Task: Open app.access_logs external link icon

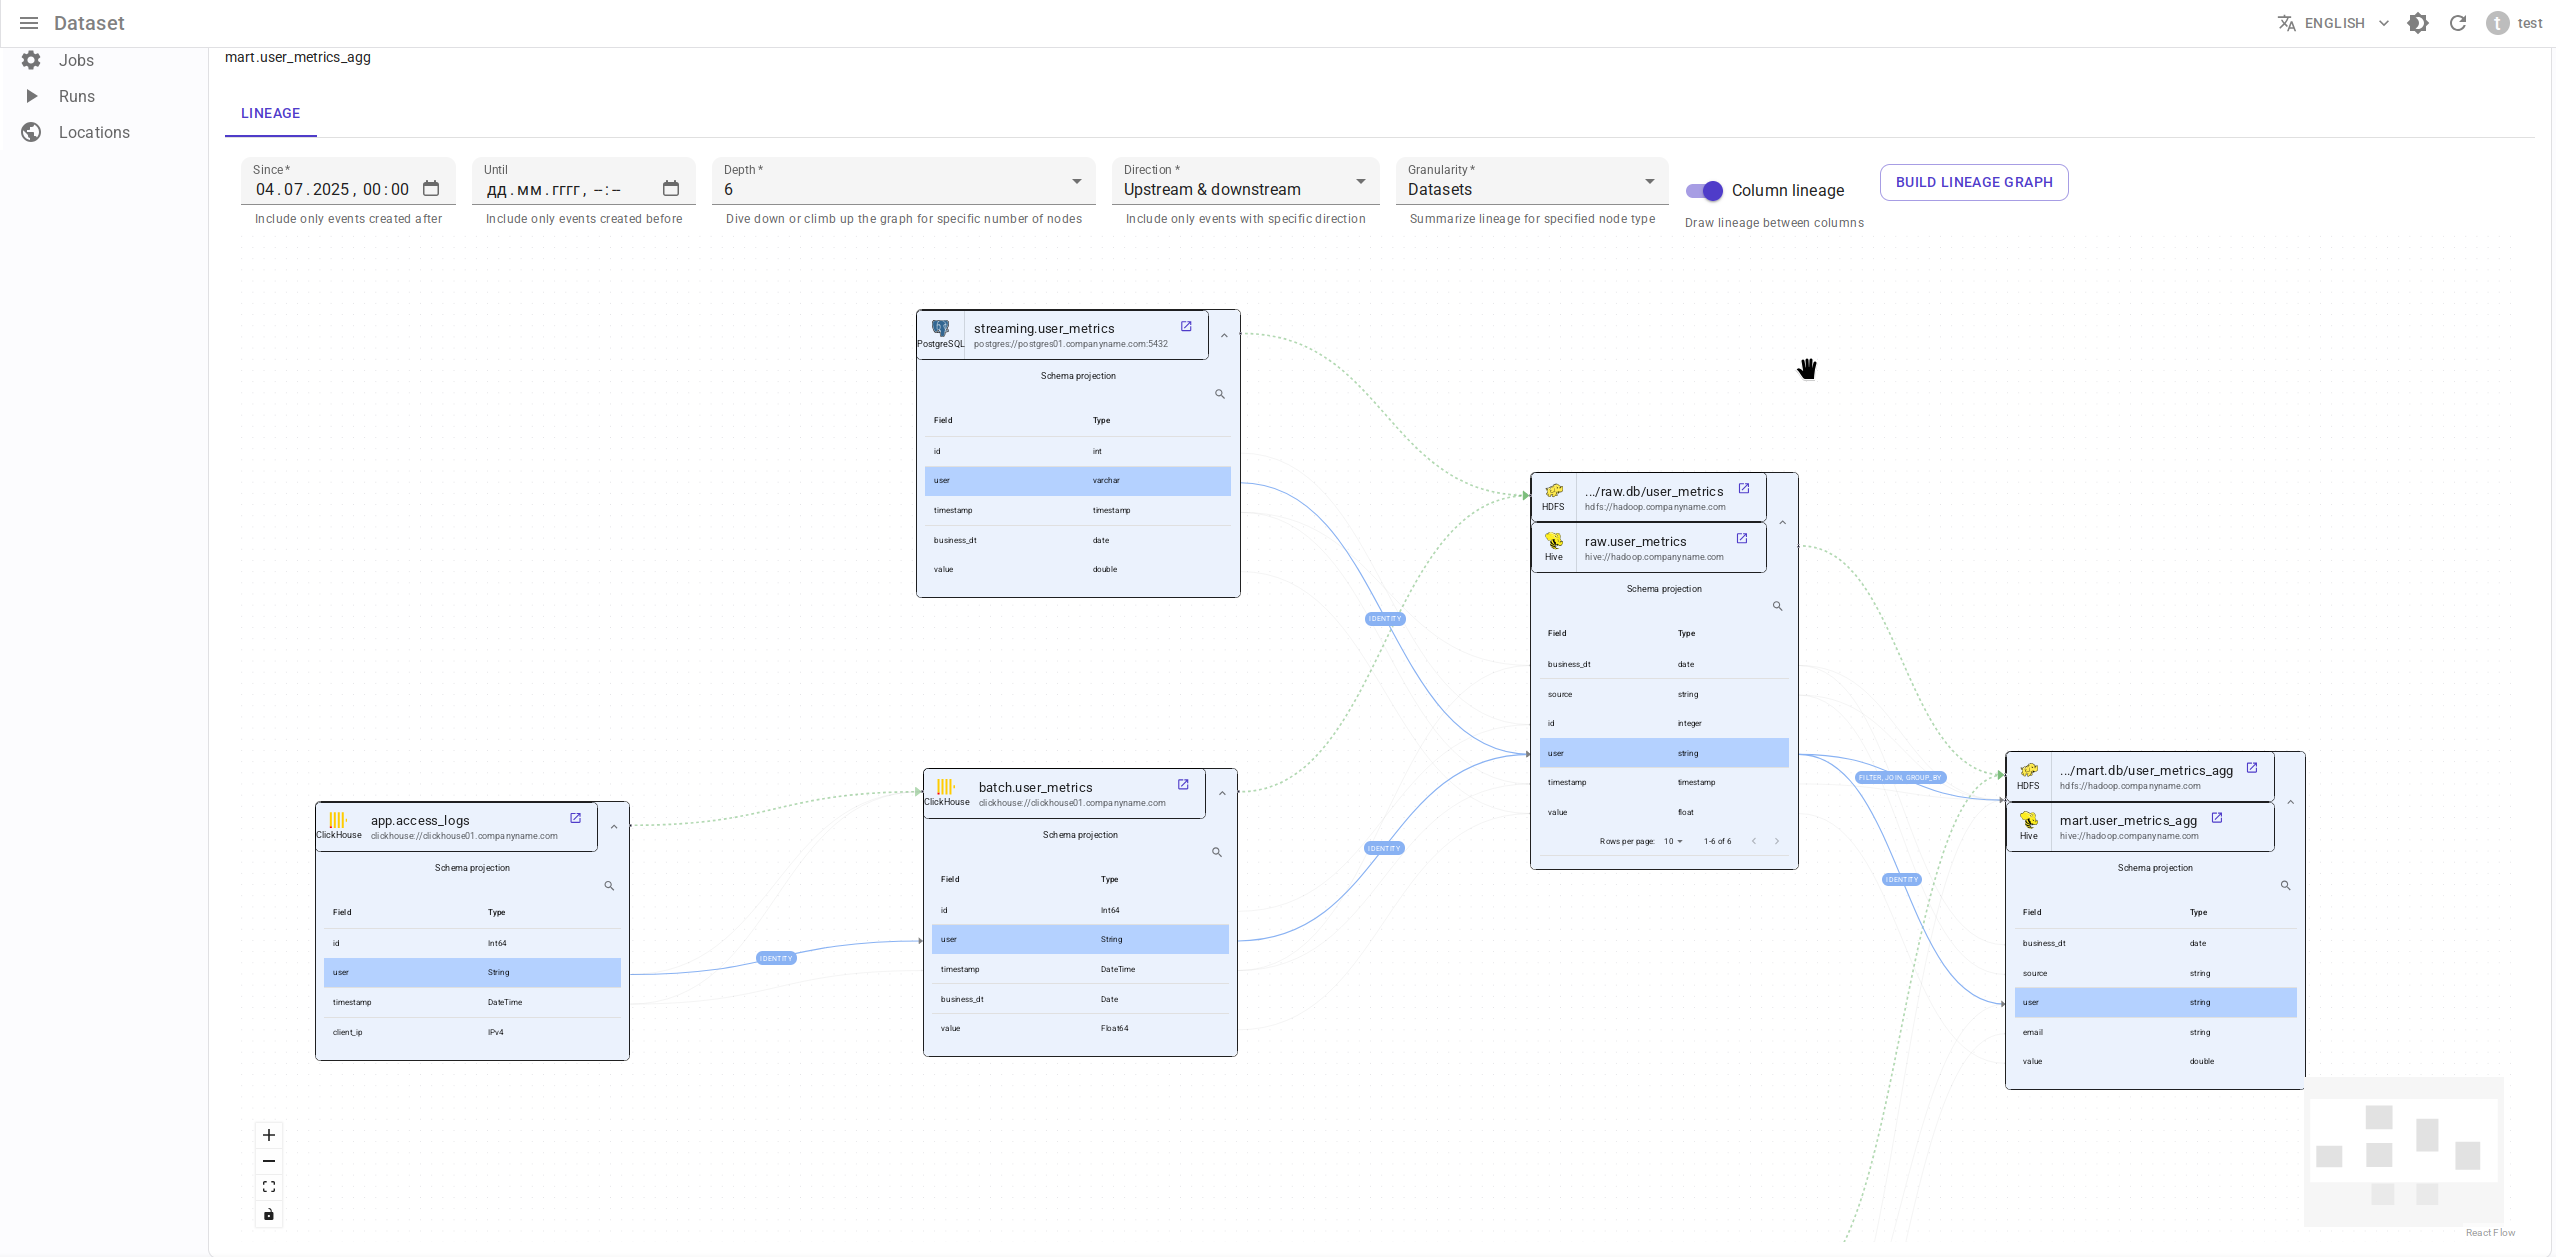Action: pos(576,818)
